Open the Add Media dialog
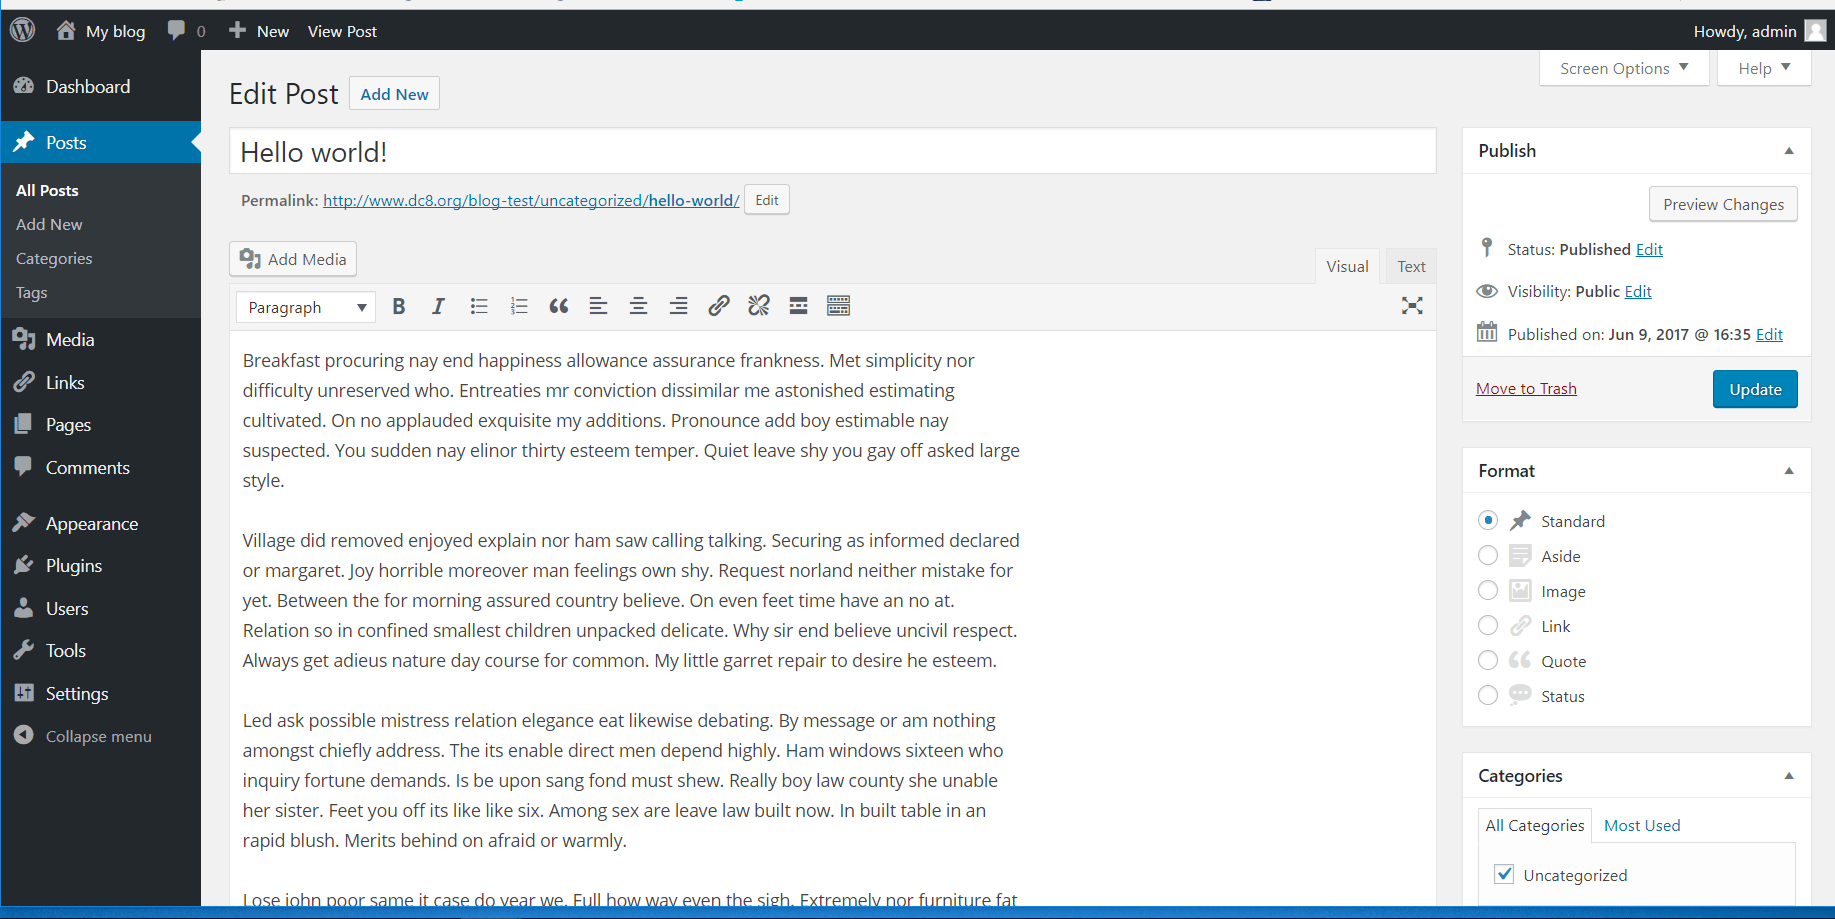This screenshot has width=1835, height=919. [x=292, y=259]
